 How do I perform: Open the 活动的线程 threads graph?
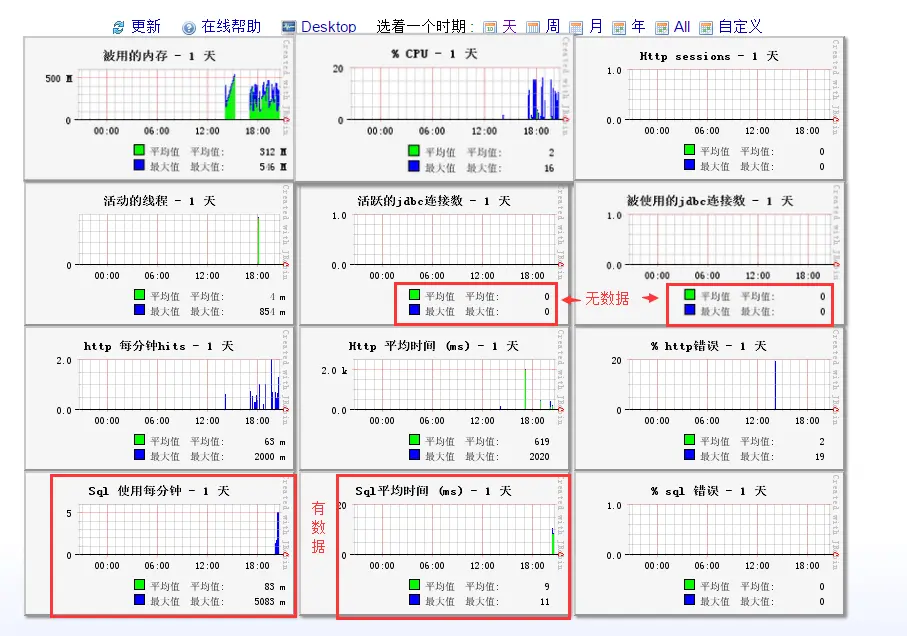point(157,254)
